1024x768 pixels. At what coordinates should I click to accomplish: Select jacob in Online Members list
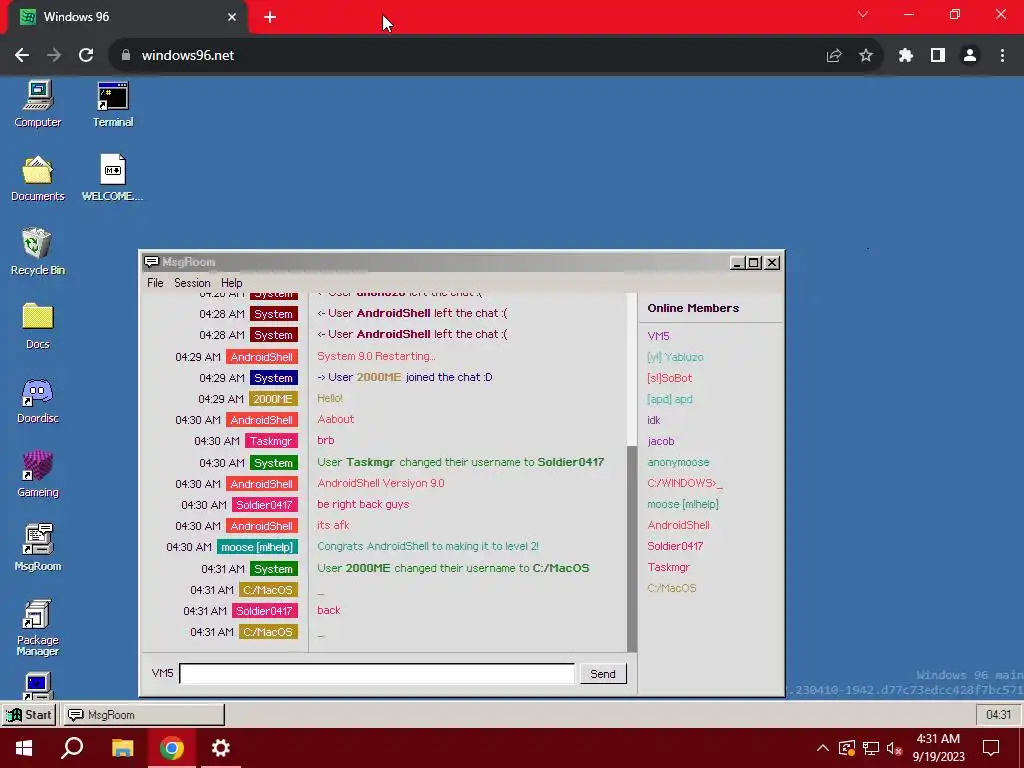[661, 441]
